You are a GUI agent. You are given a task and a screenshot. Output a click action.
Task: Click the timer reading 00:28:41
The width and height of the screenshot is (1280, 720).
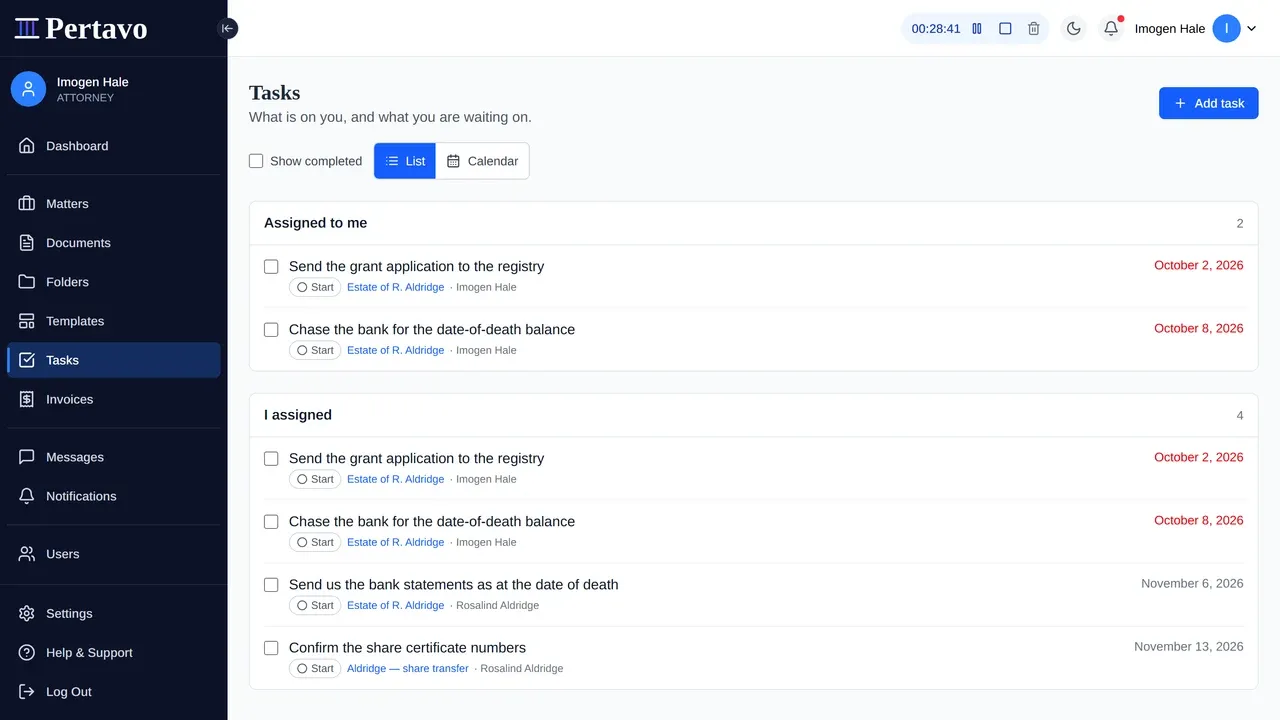(936, 29)
